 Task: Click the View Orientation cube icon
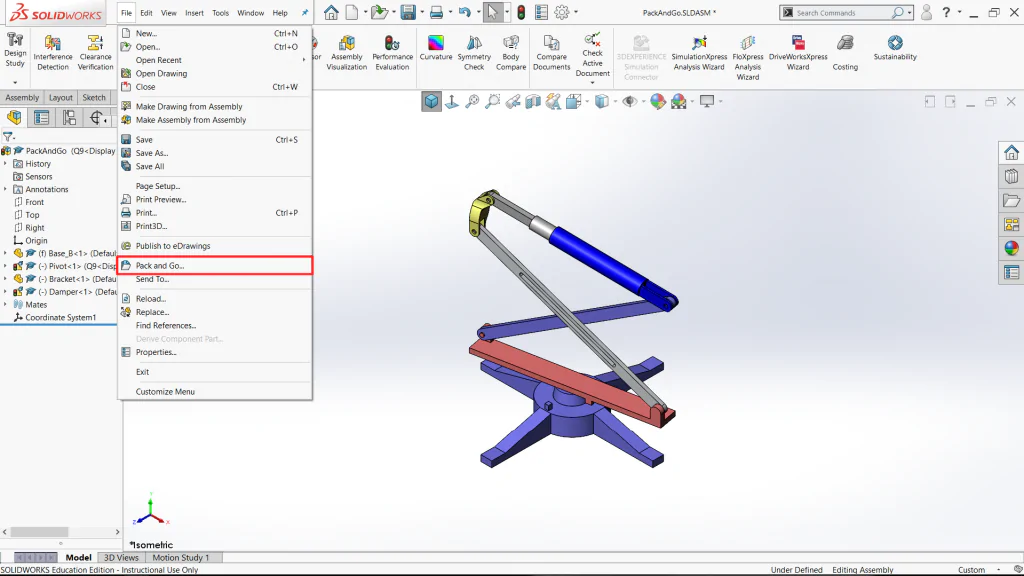click(432, 101)
